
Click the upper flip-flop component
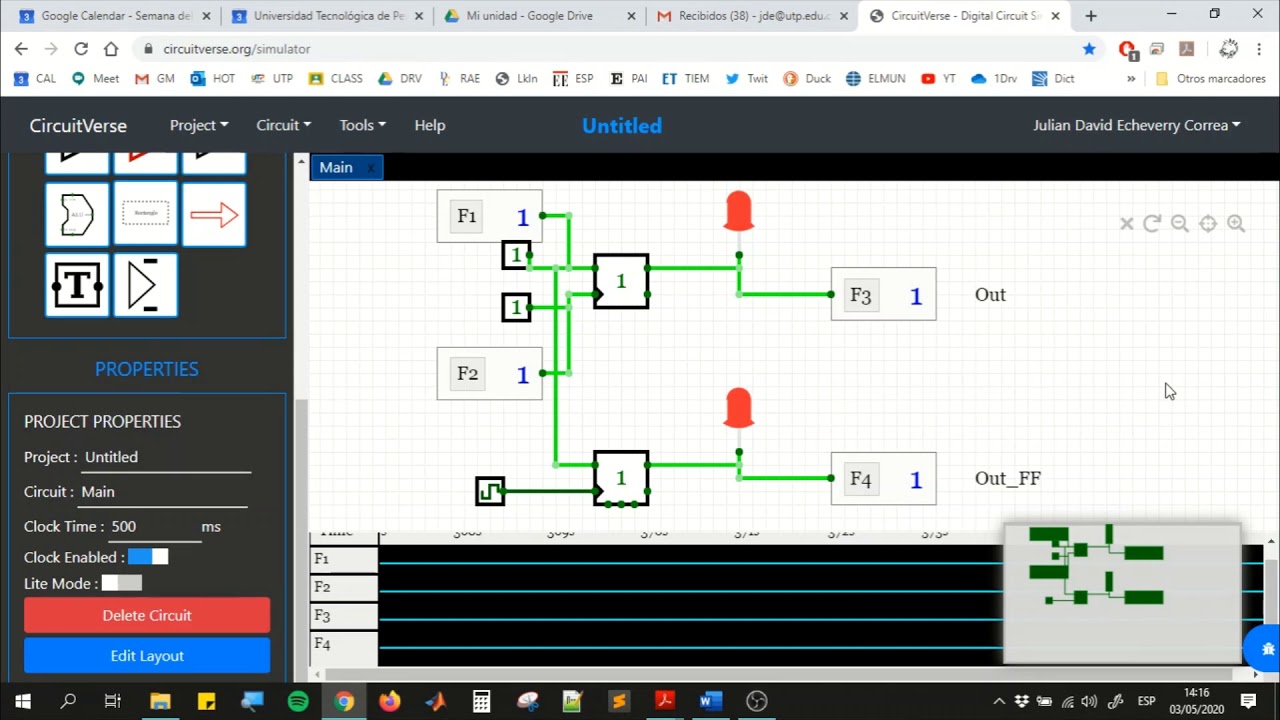tap(621, 281)
